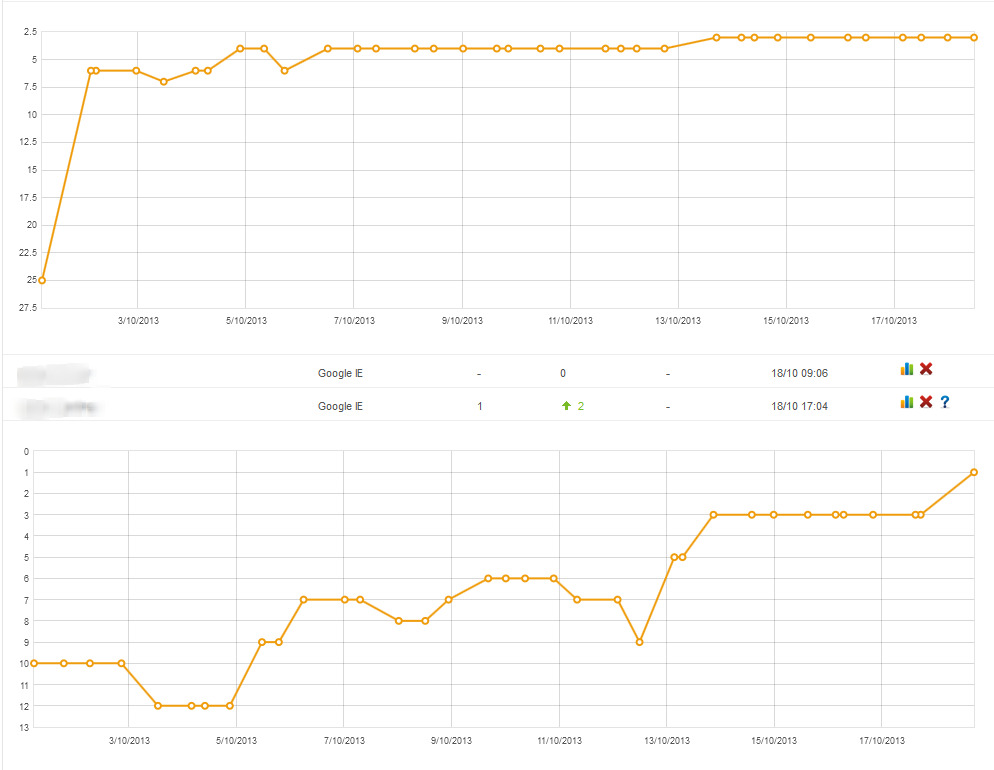Click the blurred keyword name in the second row
994x770 pixels.
(x=59, y=407)
